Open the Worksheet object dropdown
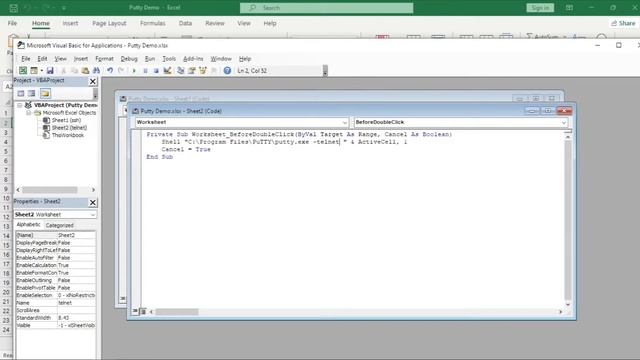The width and height of the screenshot is (640, 360). coord(344,122)
